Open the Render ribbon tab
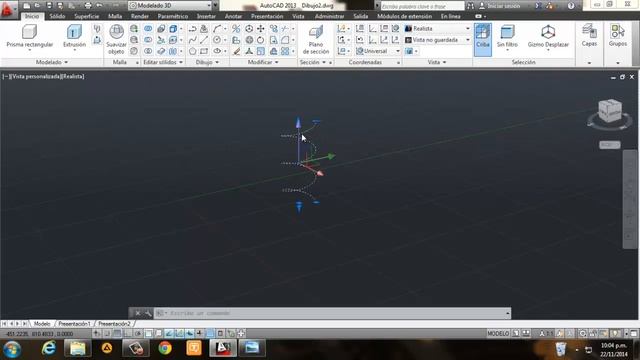Viewport: 640px width, 360px height. click(140, 16)
